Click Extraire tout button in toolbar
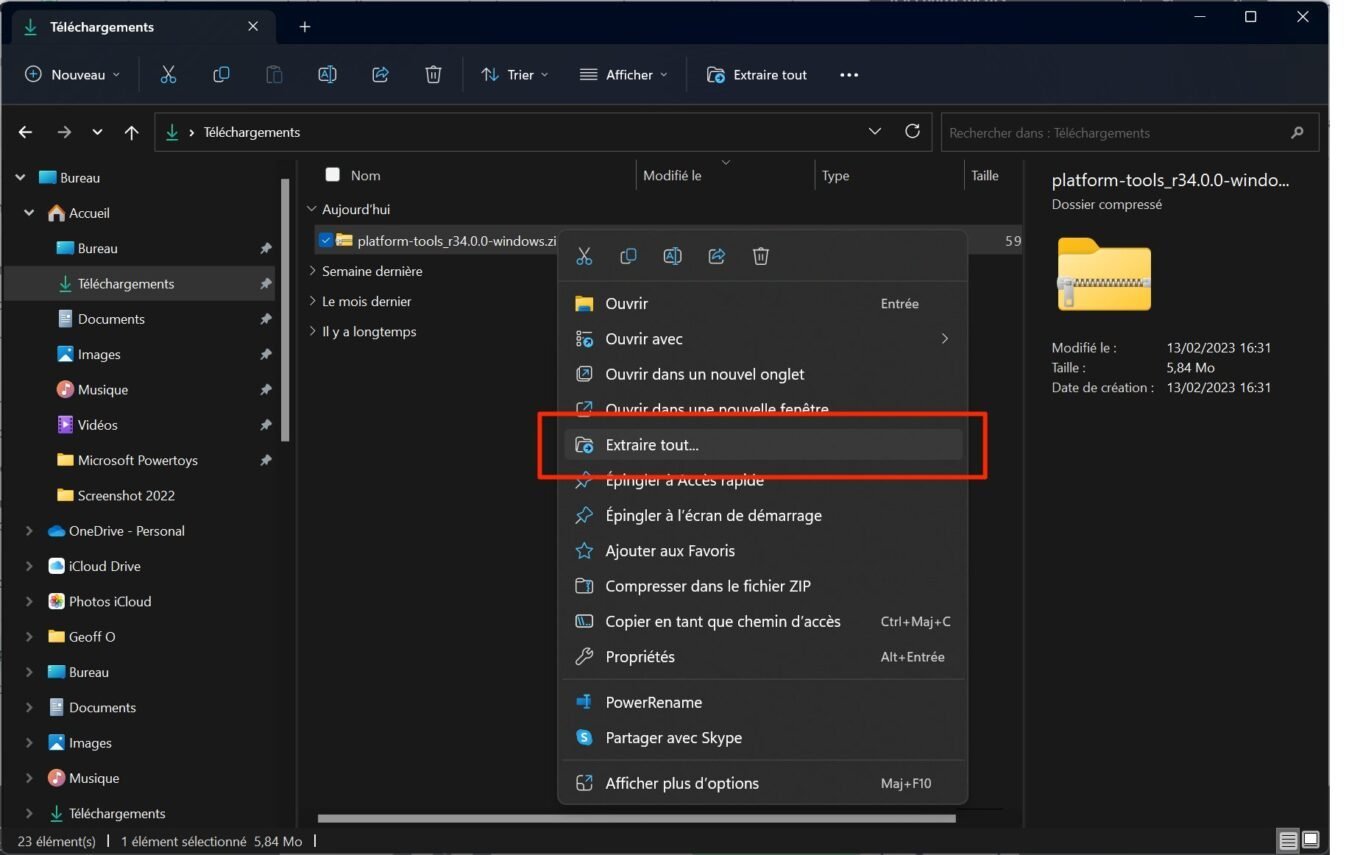Image resolution: width=1360 pixels, height=855 pixels. [x=757, y=75]
